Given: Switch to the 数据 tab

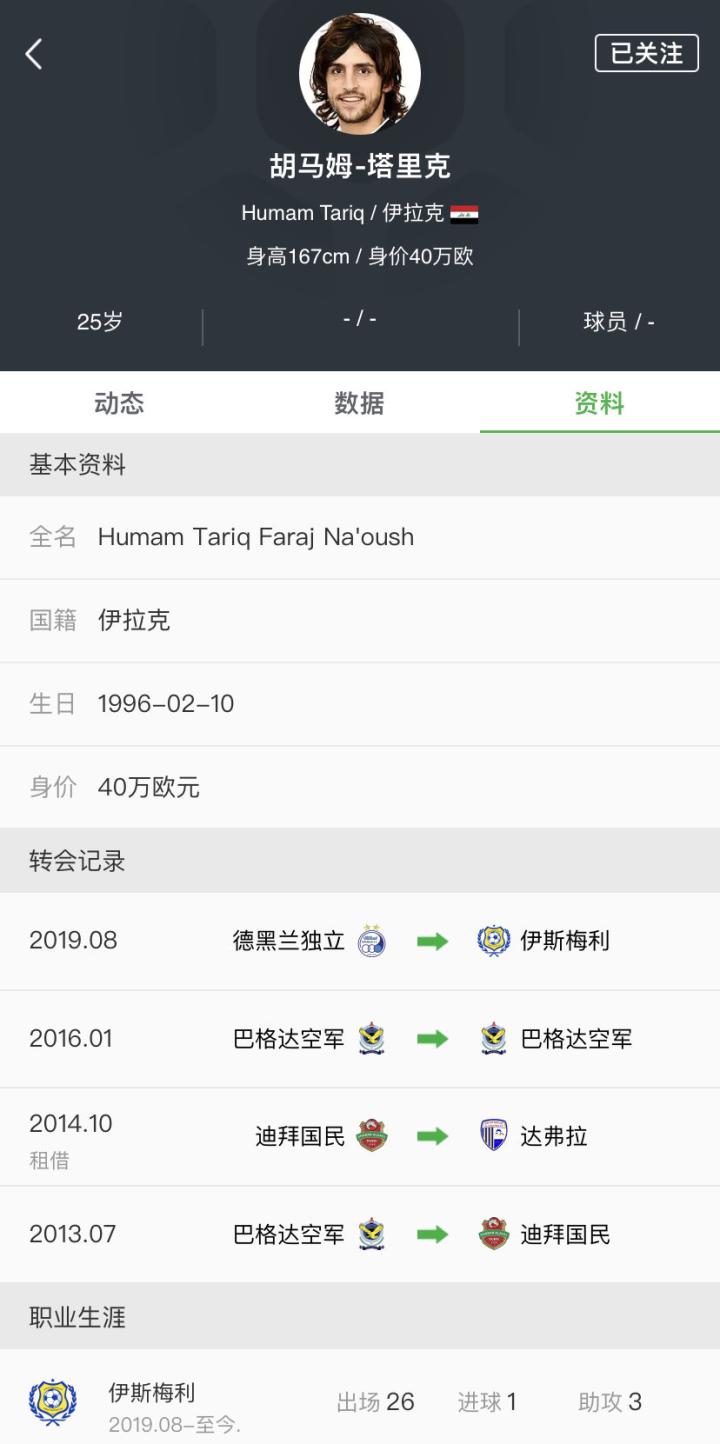Looking at the screenshot, I should point(359,403).
